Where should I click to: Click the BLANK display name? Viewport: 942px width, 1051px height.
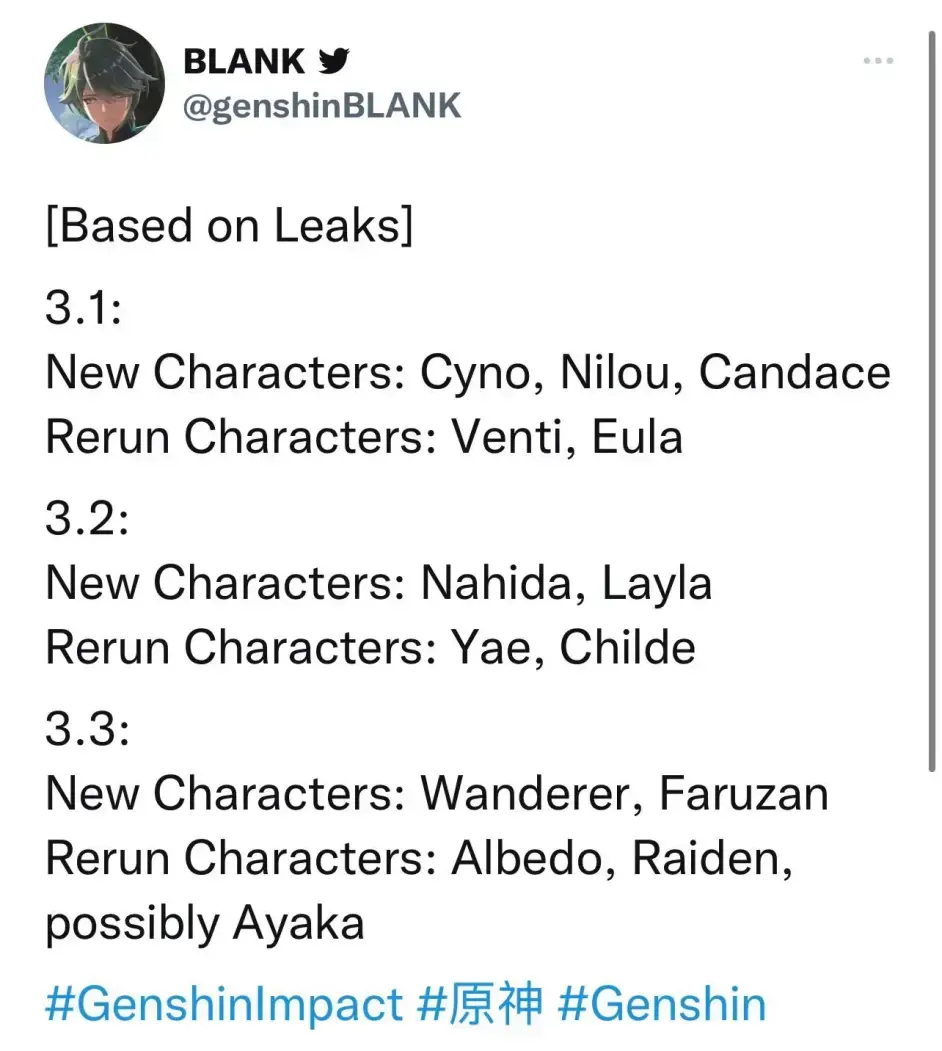pyautogui.click(x=244, y=62)
